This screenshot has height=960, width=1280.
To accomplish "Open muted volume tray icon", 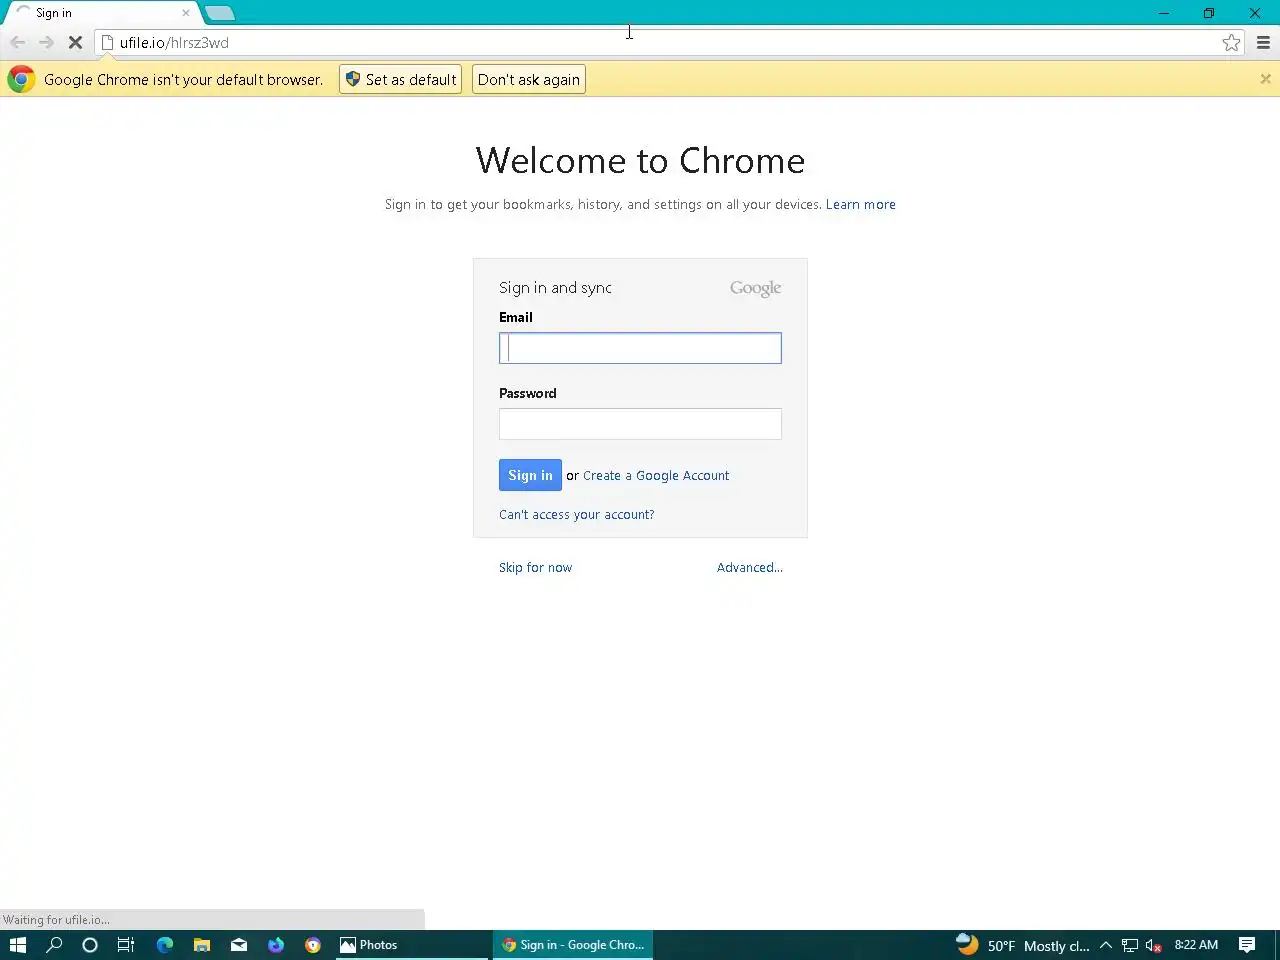I will [1153, 945].
